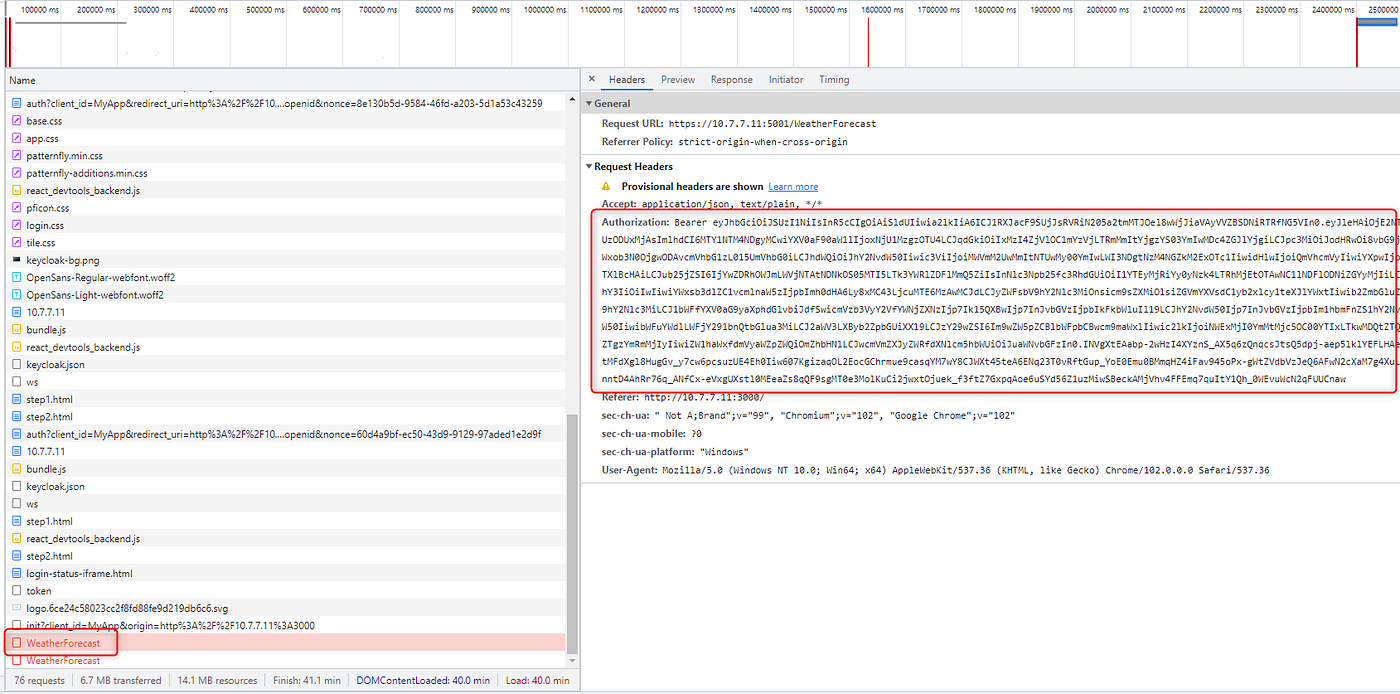Click the '14.1 MB resources' status entry
This screenshot has height=694, width=1400.
(x=217, y=680)
